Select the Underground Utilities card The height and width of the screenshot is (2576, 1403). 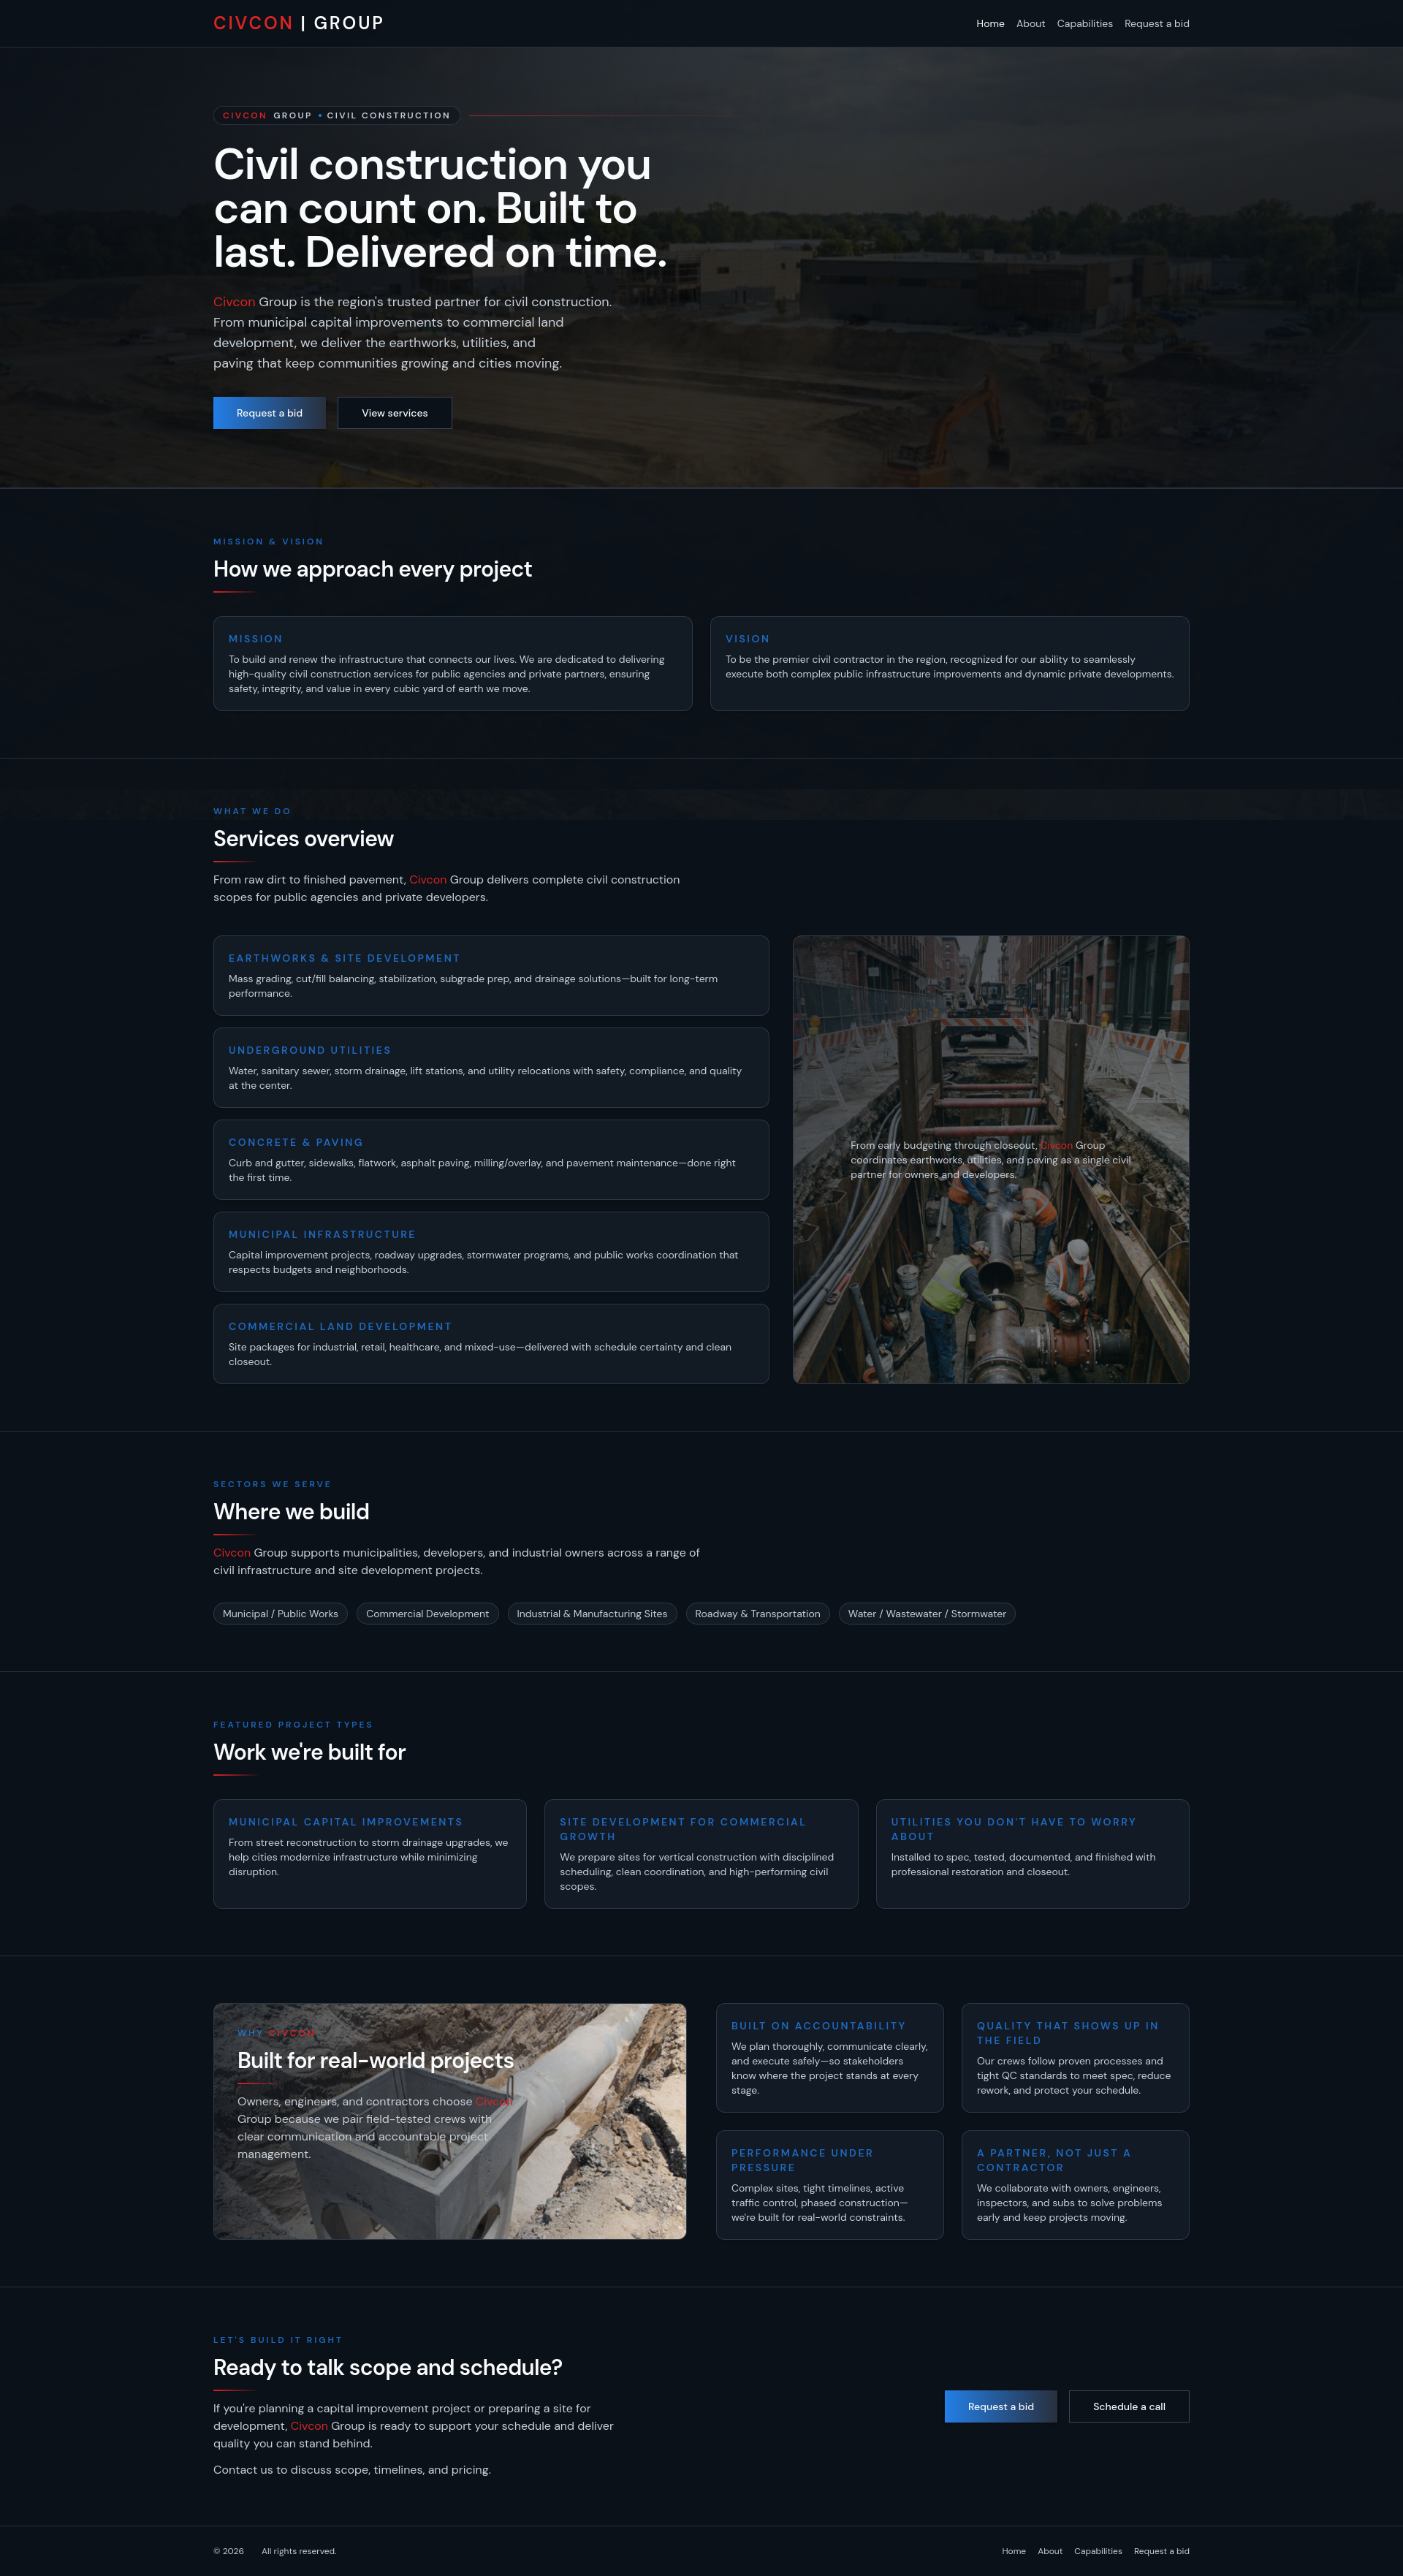[x=491, y=1067]
